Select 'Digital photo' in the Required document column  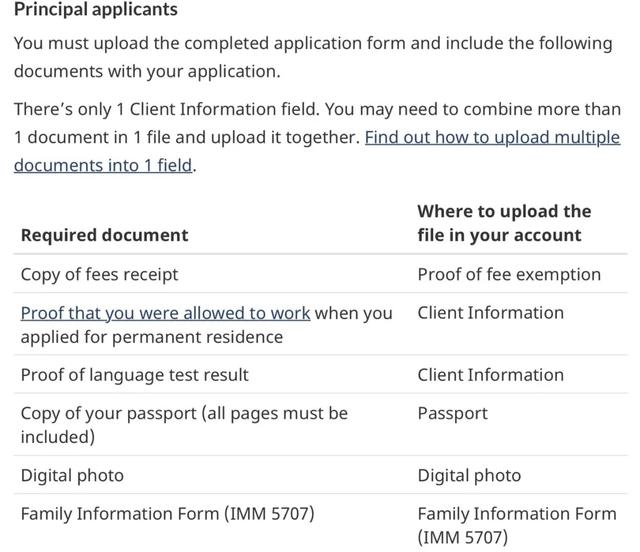click(72, 475)
